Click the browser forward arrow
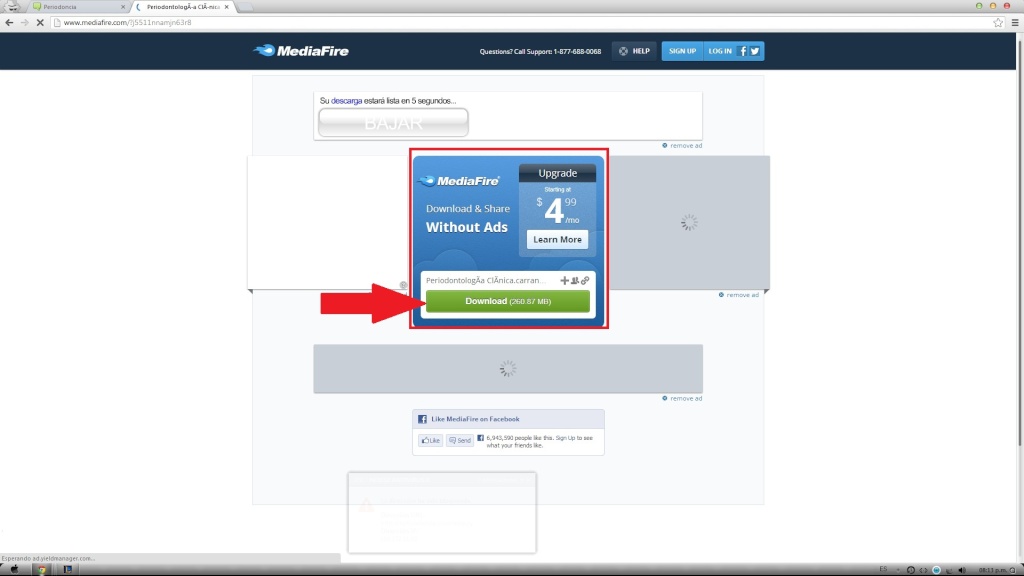This screenshot has width=1024, height=576. point(24,22)
